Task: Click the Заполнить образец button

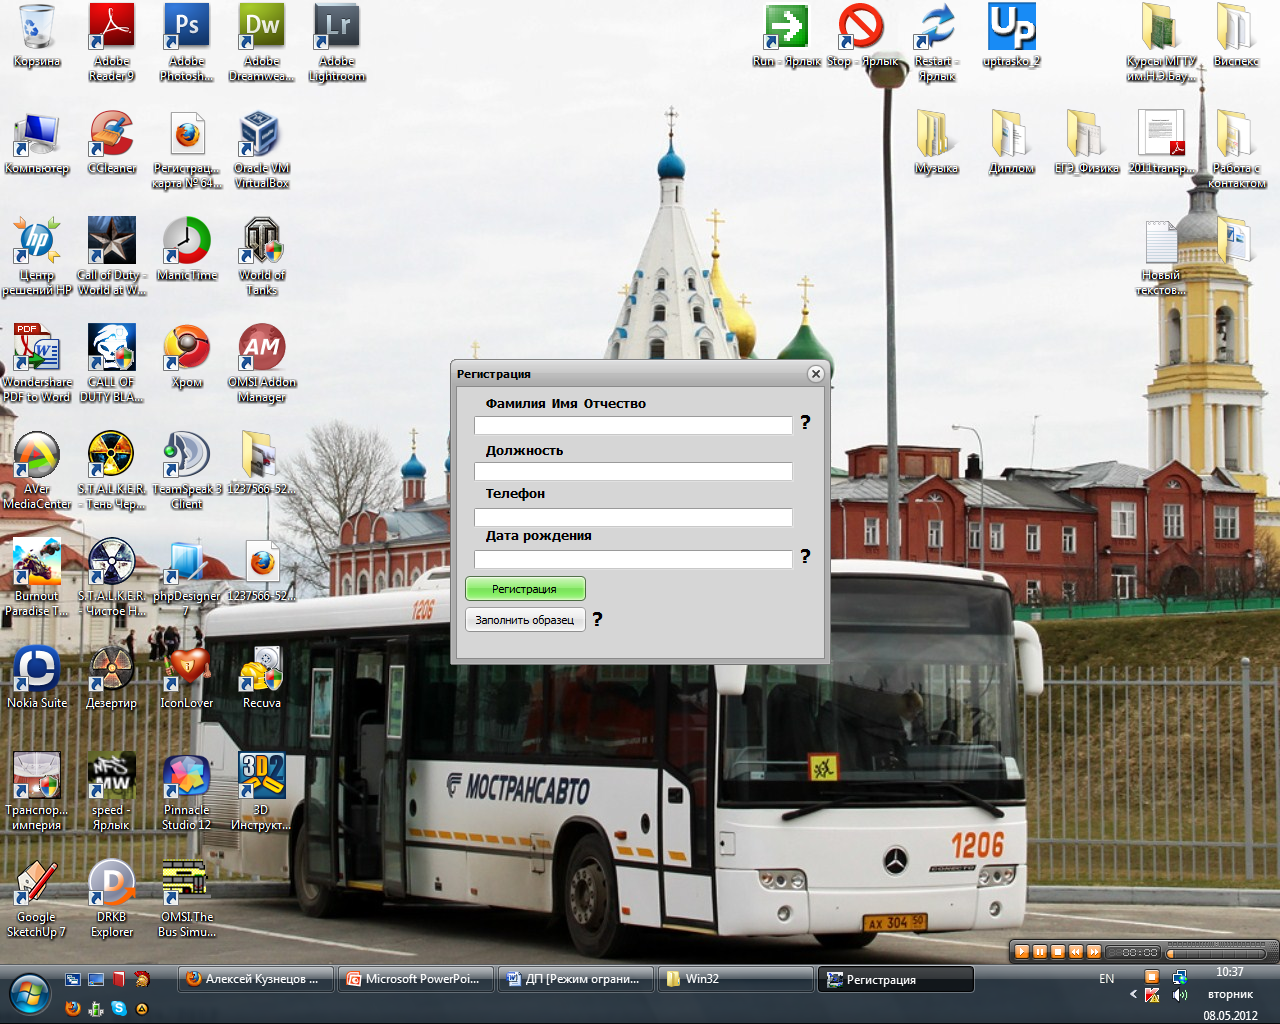Action: point(525,620)
